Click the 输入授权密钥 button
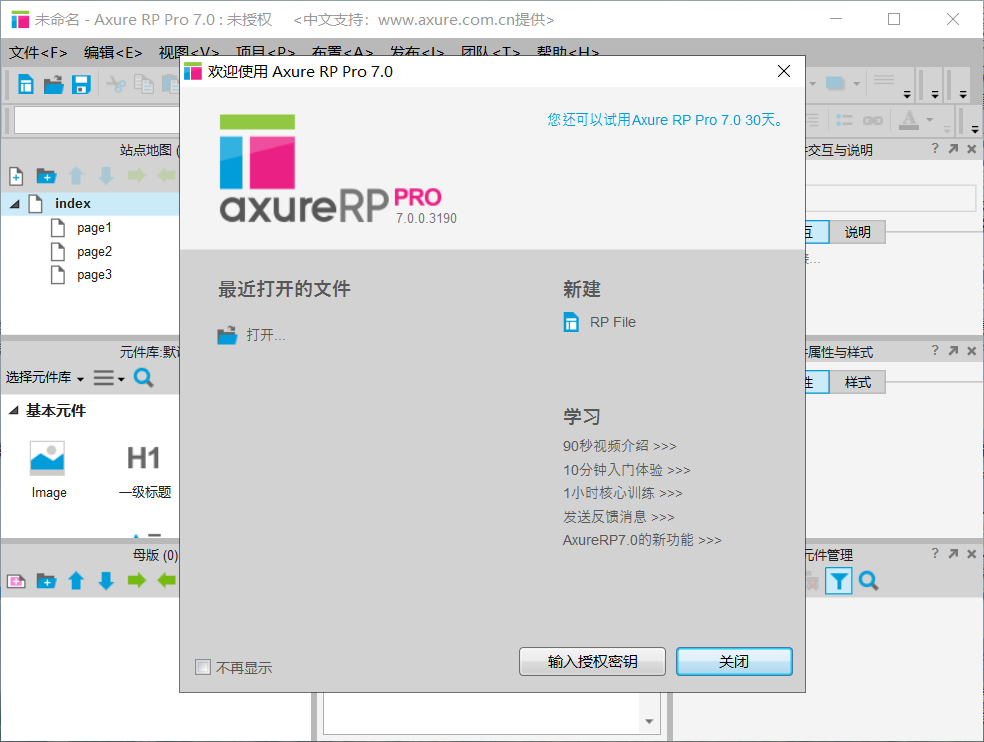 (x=592, y=661)
